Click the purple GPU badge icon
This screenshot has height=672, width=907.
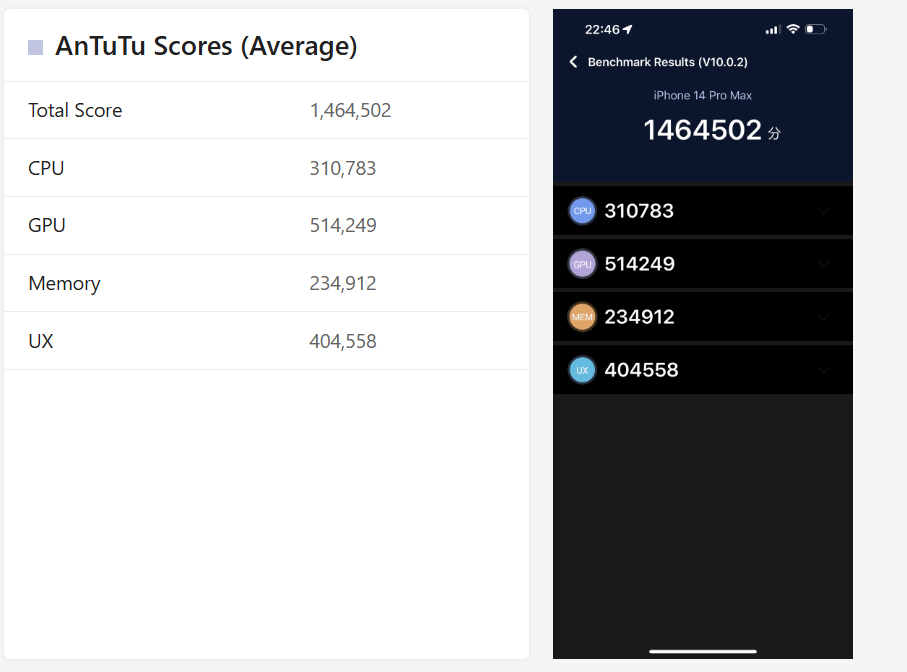click(582, 264)
